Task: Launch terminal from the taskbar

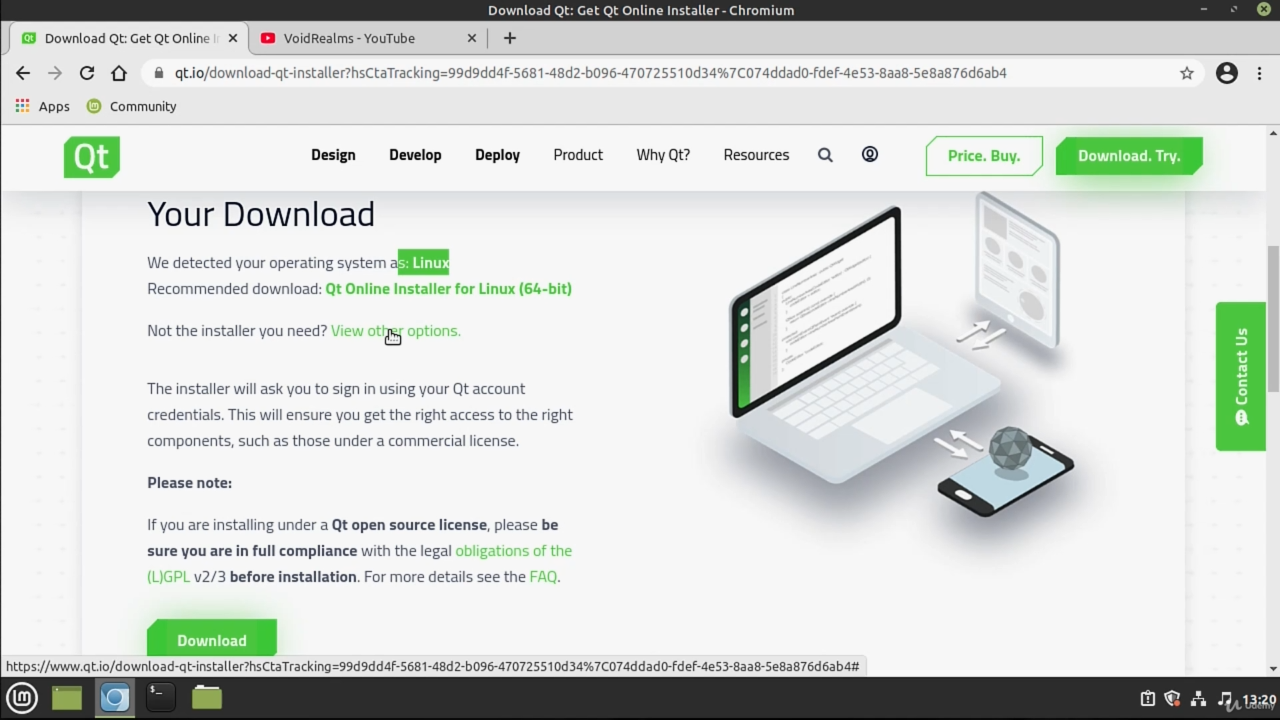Action: [159, 697]
